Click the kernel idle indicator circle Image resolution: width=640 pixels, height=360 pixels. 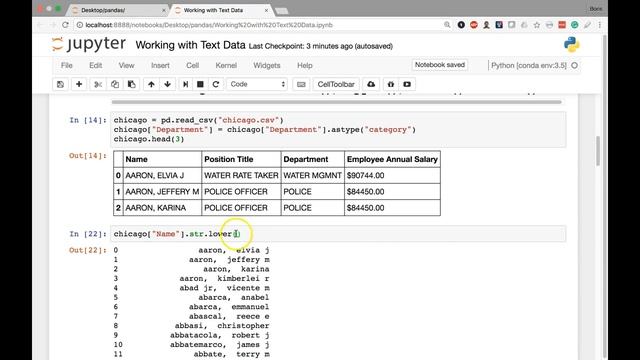pyautogui.click(x=574, y=65)
